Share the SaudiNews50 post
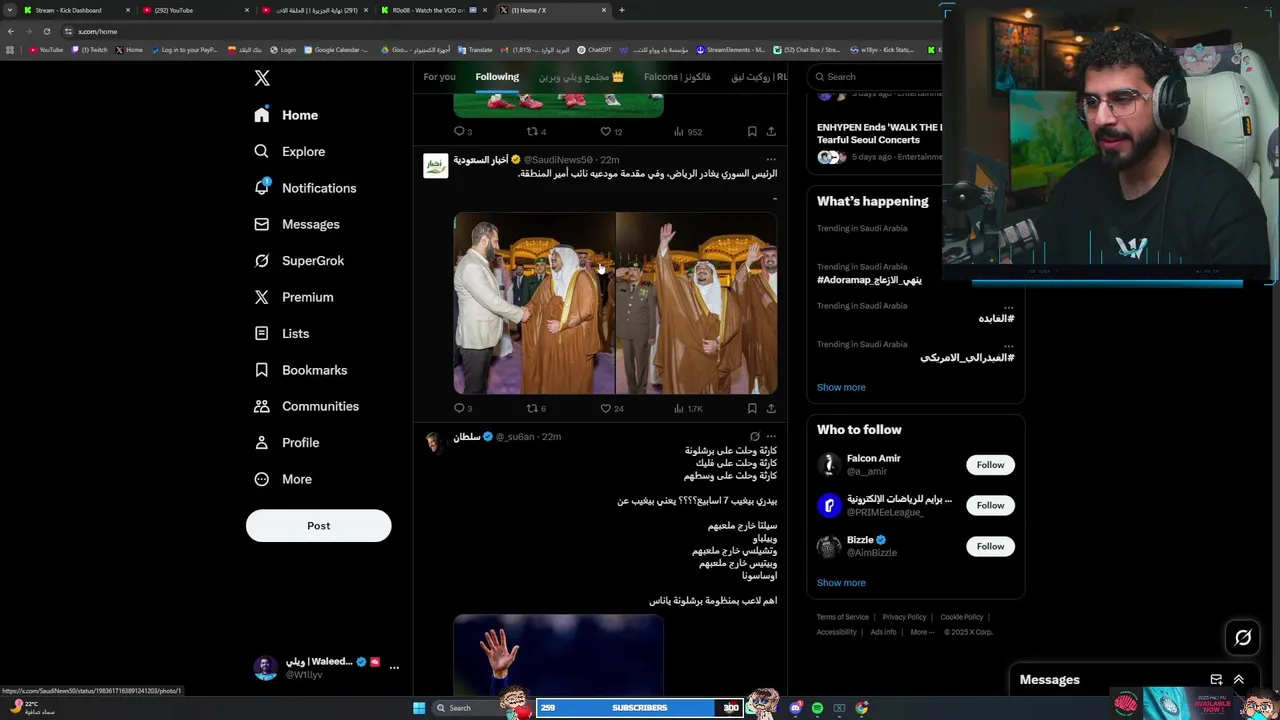Image resolution: width=1280 pixels, height=720 pixels. (771, 408)
